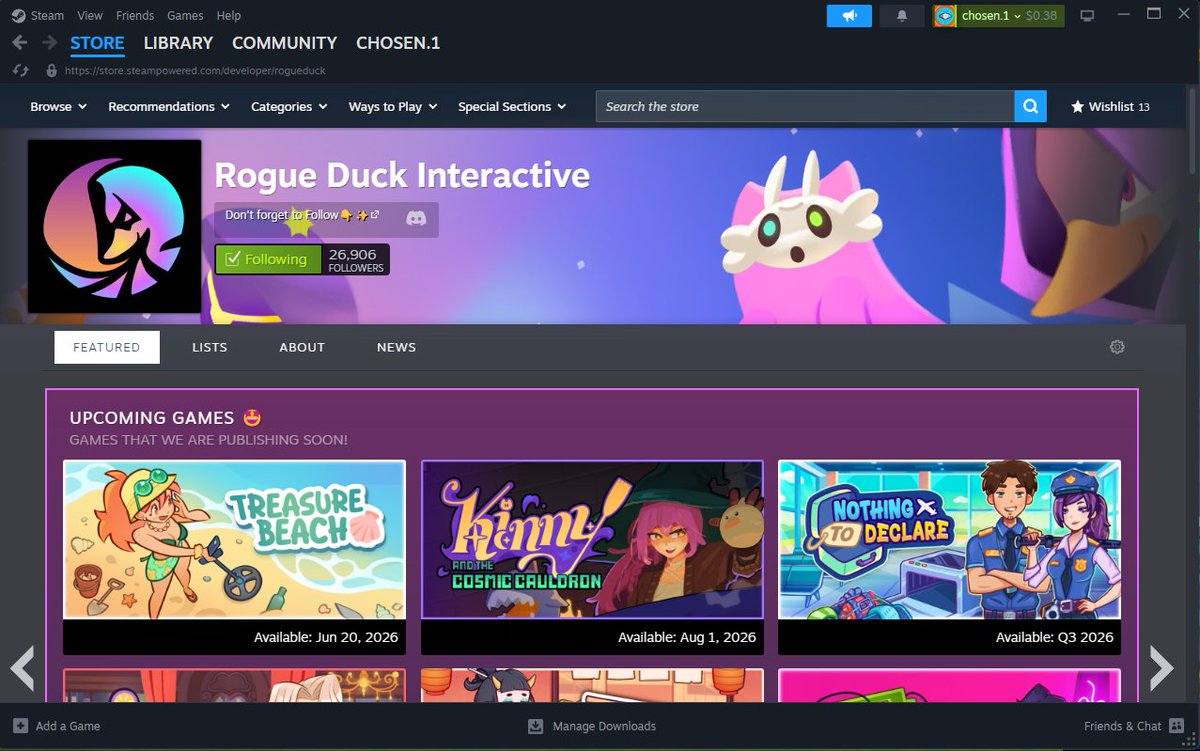Select the FEATURED tab
This screenshot has height=751, width=1200.
pyautogui.click(x=107, y=347)
